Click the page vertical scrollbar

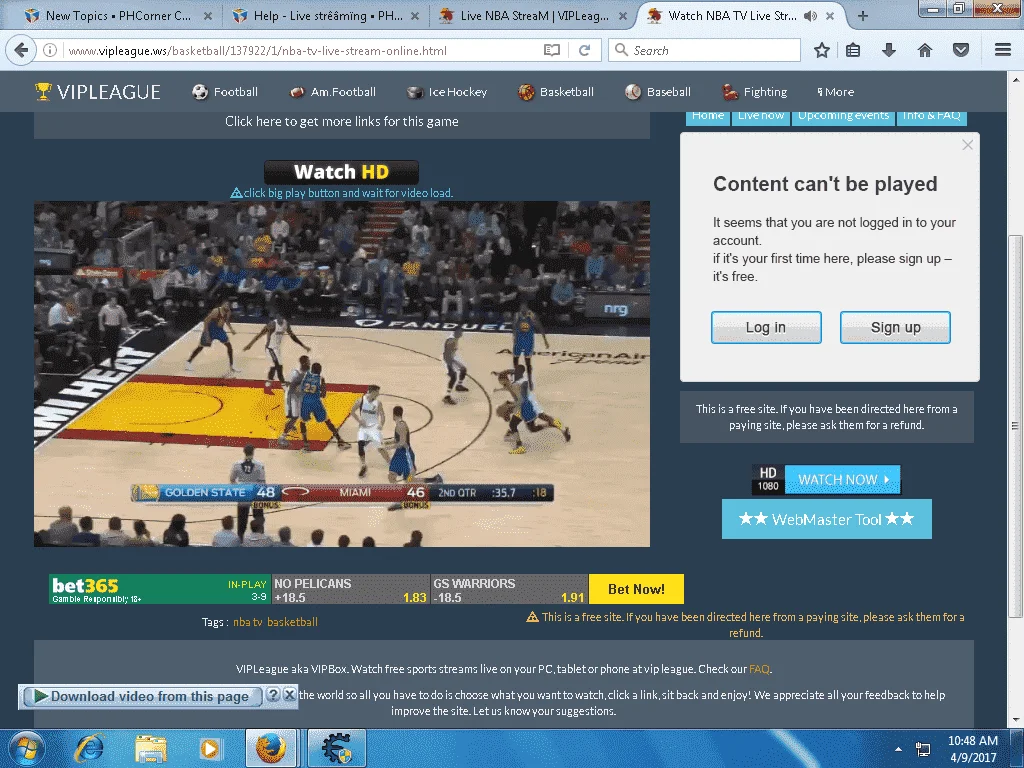coord(1015,426)
